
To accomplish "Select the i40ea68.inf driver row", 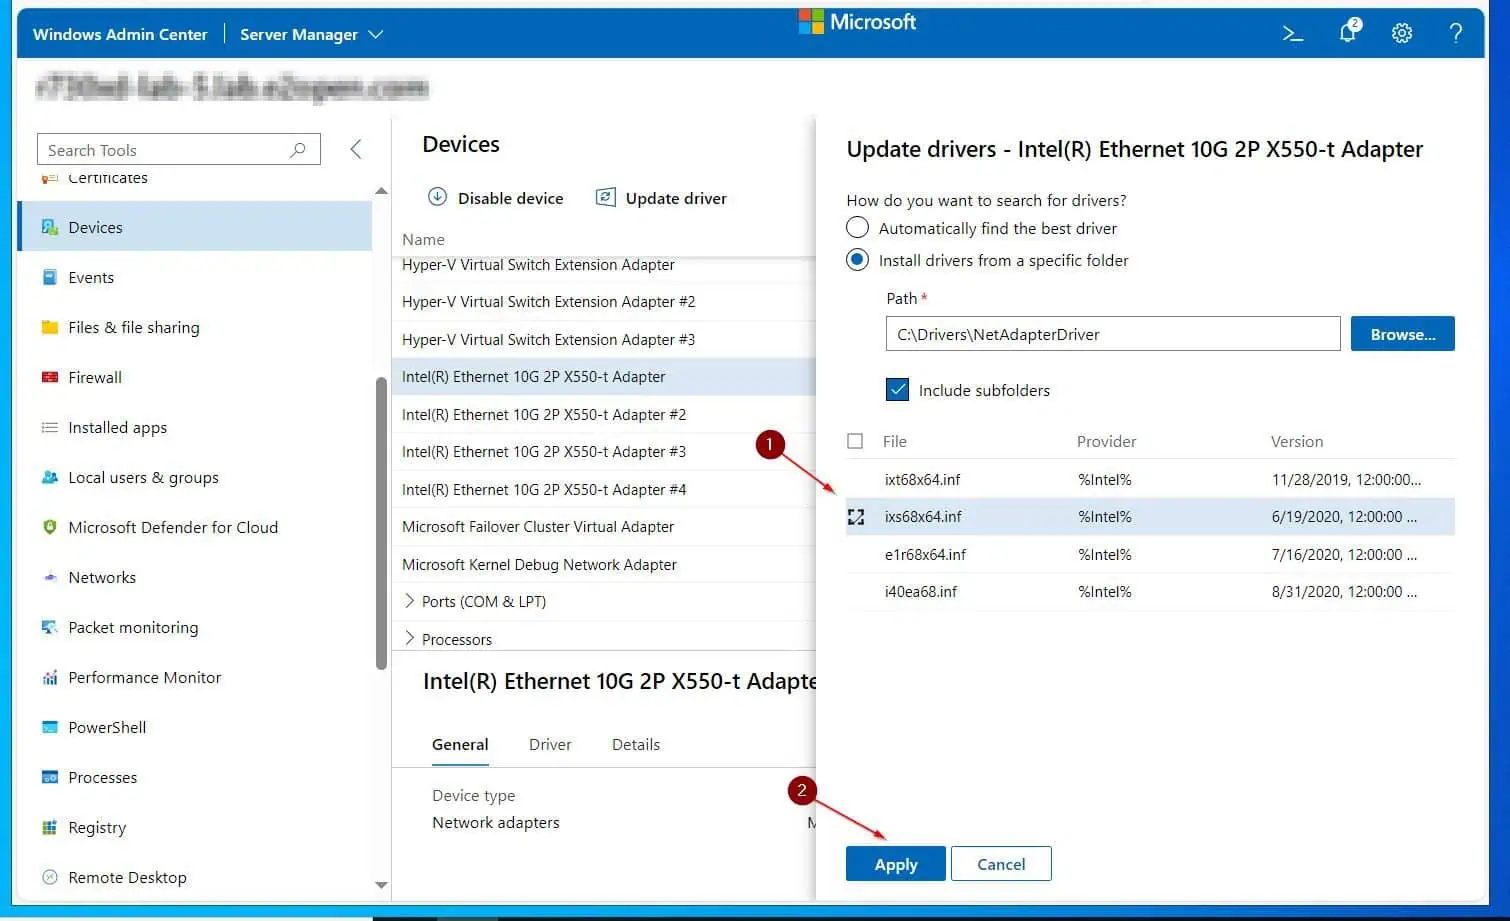I will [x=1150, y=592].
